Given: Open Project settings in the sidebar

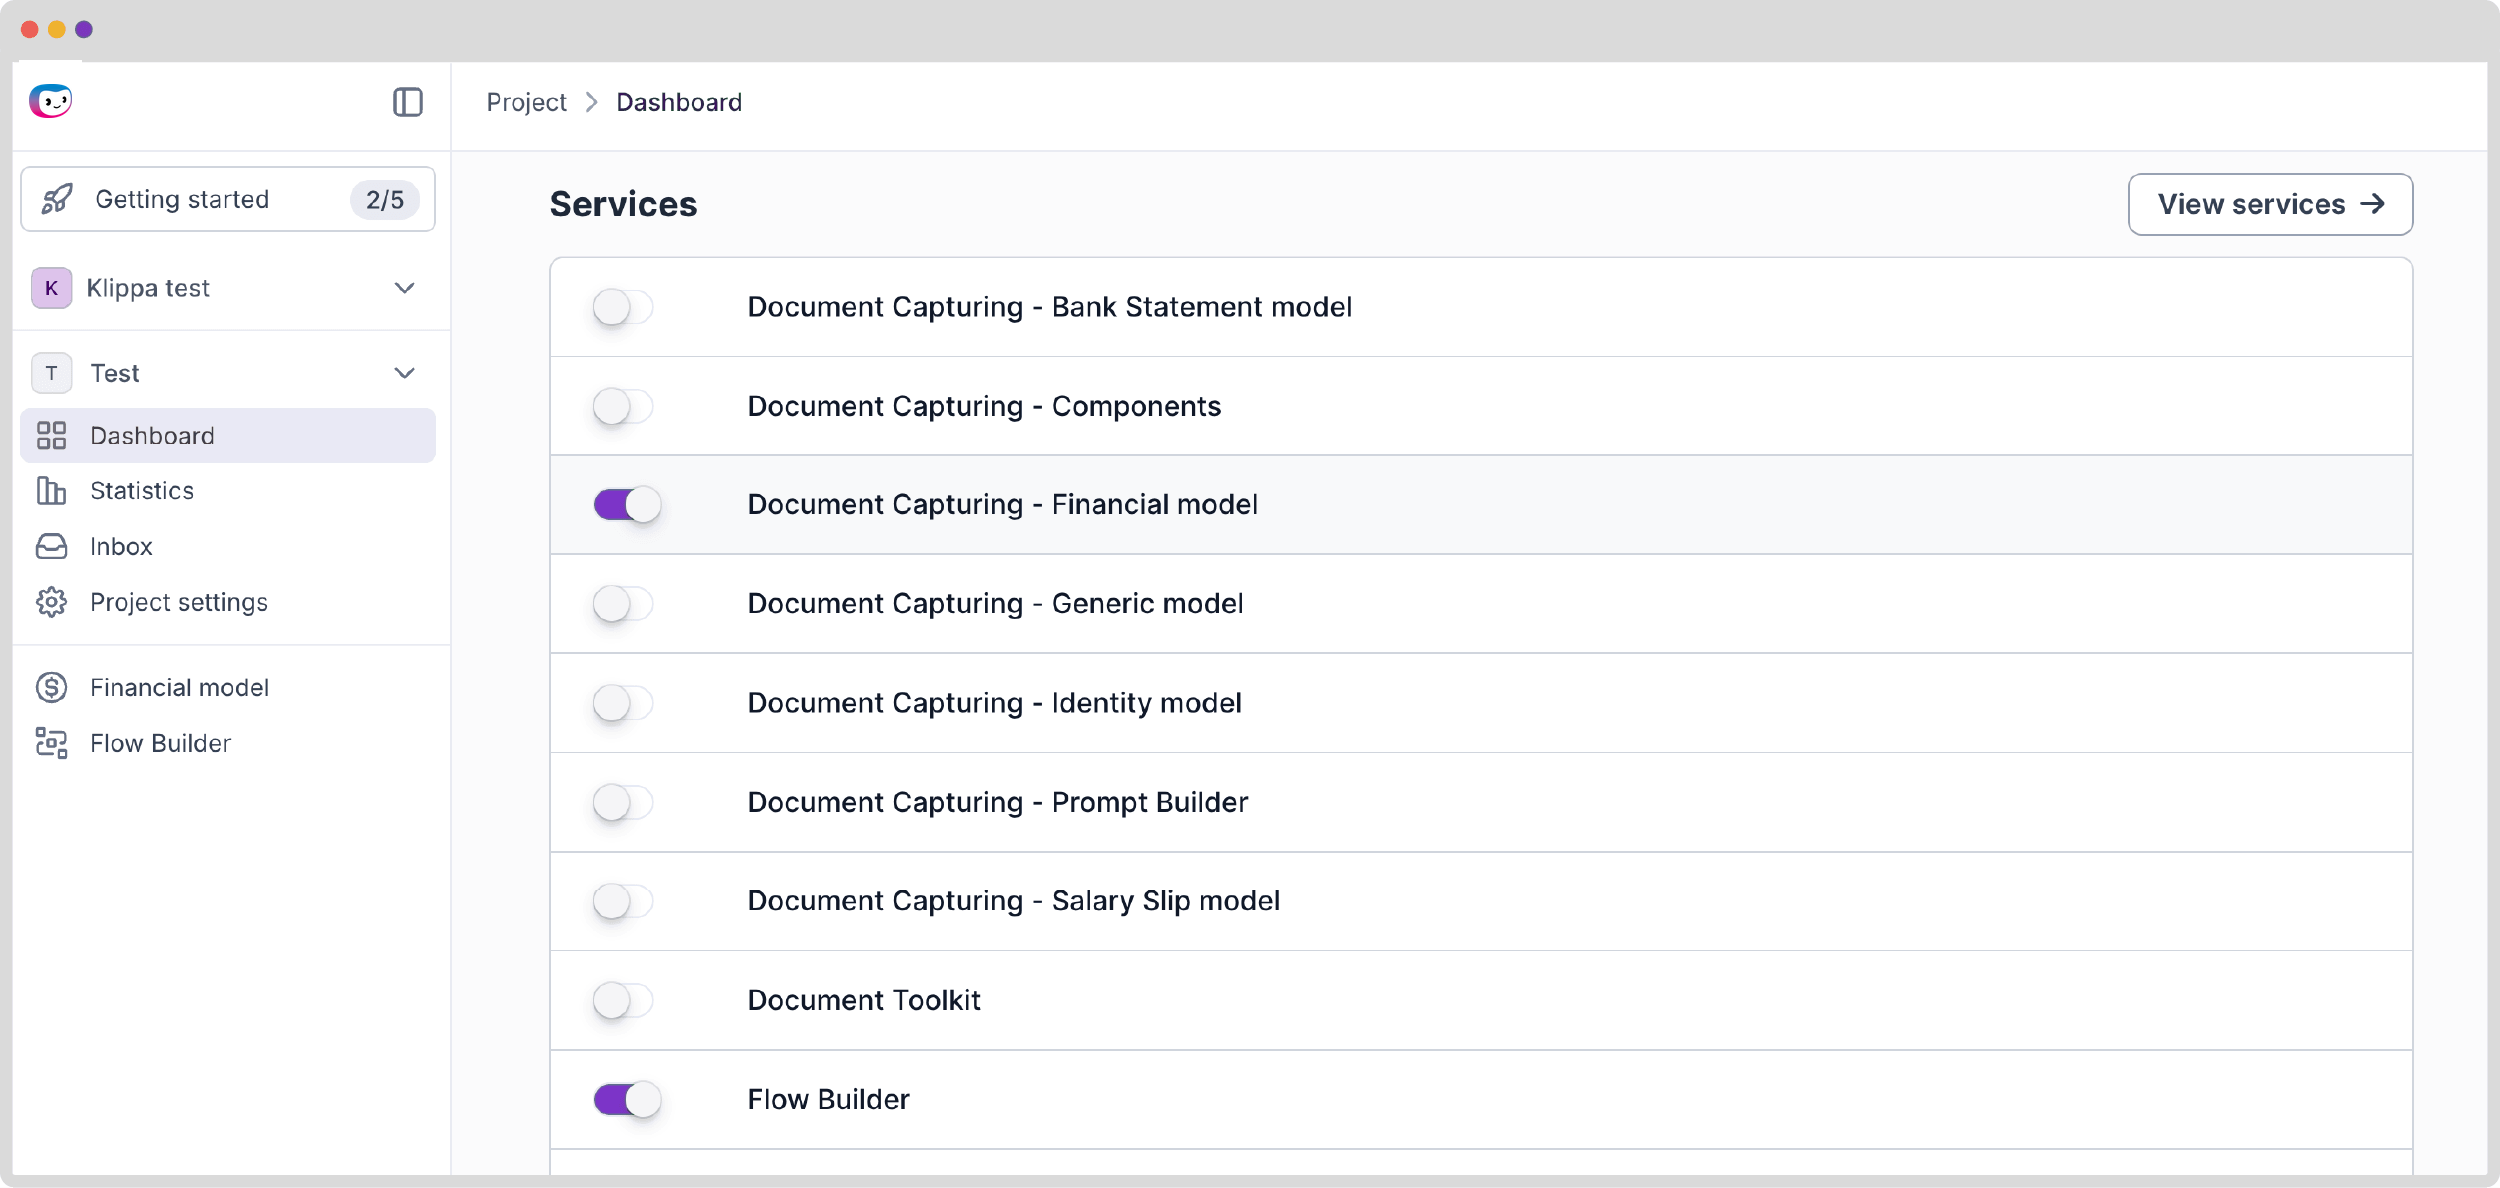Looking at the screenshot, I should tap(228, 602).
